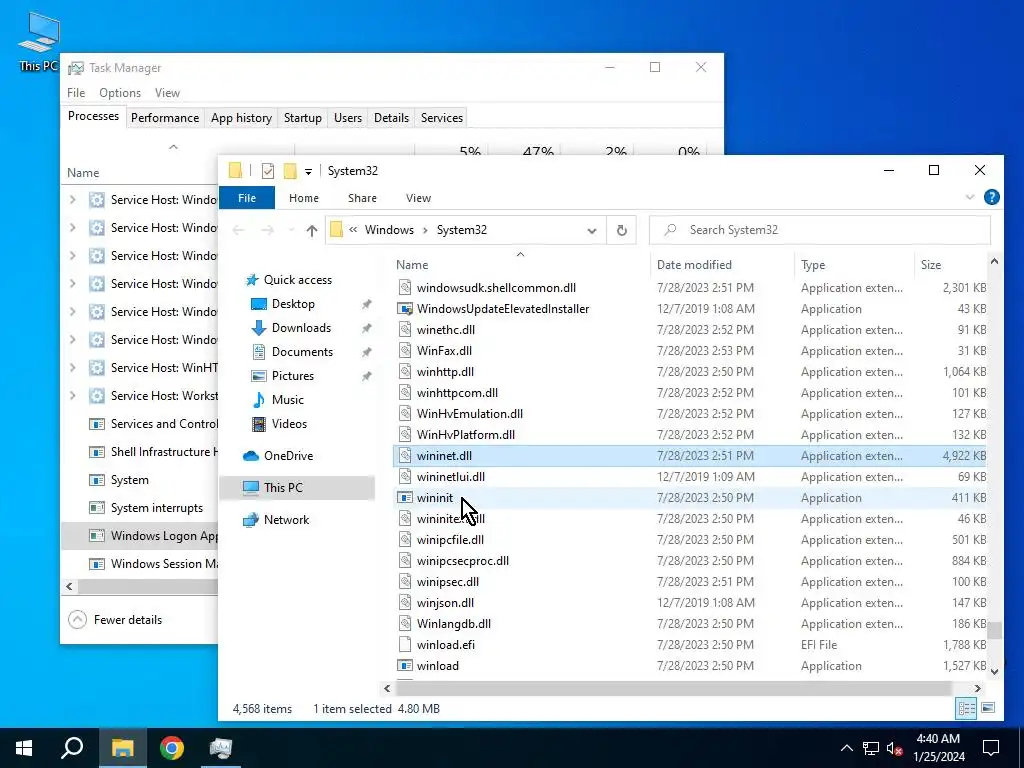The width and height of the screenshot is (1024, 768).
Task: Click the Properties quick access toolbar icon
Action: pyautogui.click(x=268, y=171)
